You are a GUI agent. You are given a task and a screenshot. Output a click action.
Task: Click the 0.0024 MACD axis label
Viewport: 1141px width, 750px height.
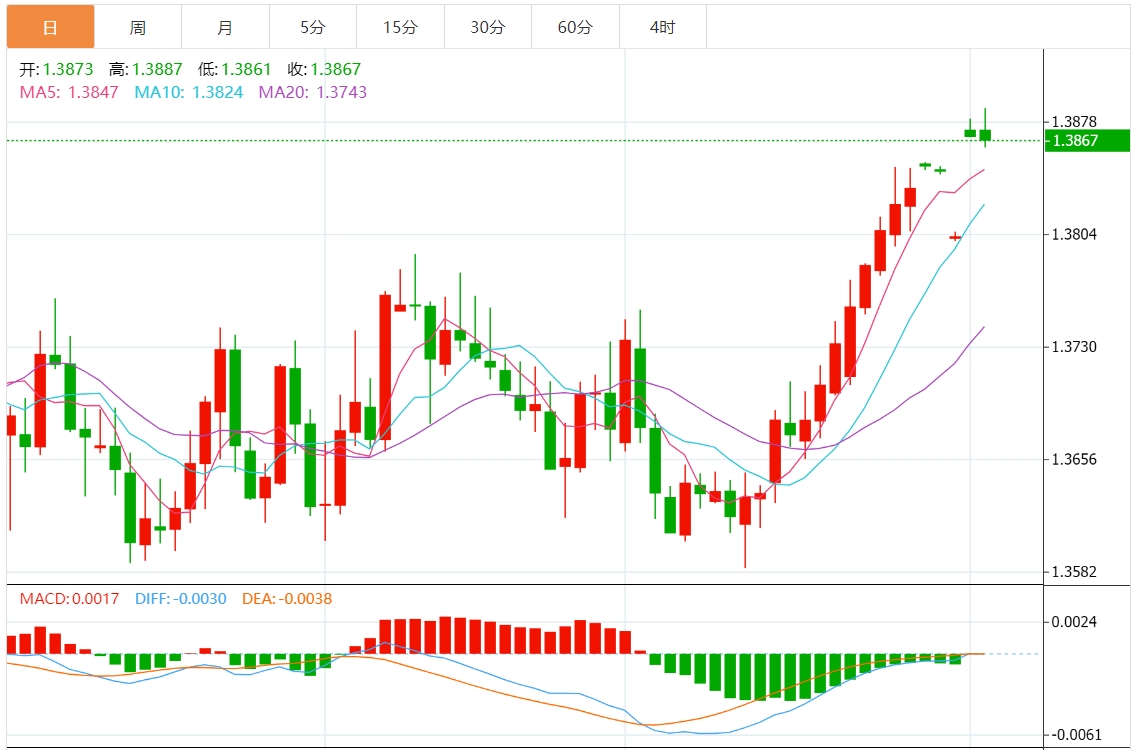point(1074,622)
